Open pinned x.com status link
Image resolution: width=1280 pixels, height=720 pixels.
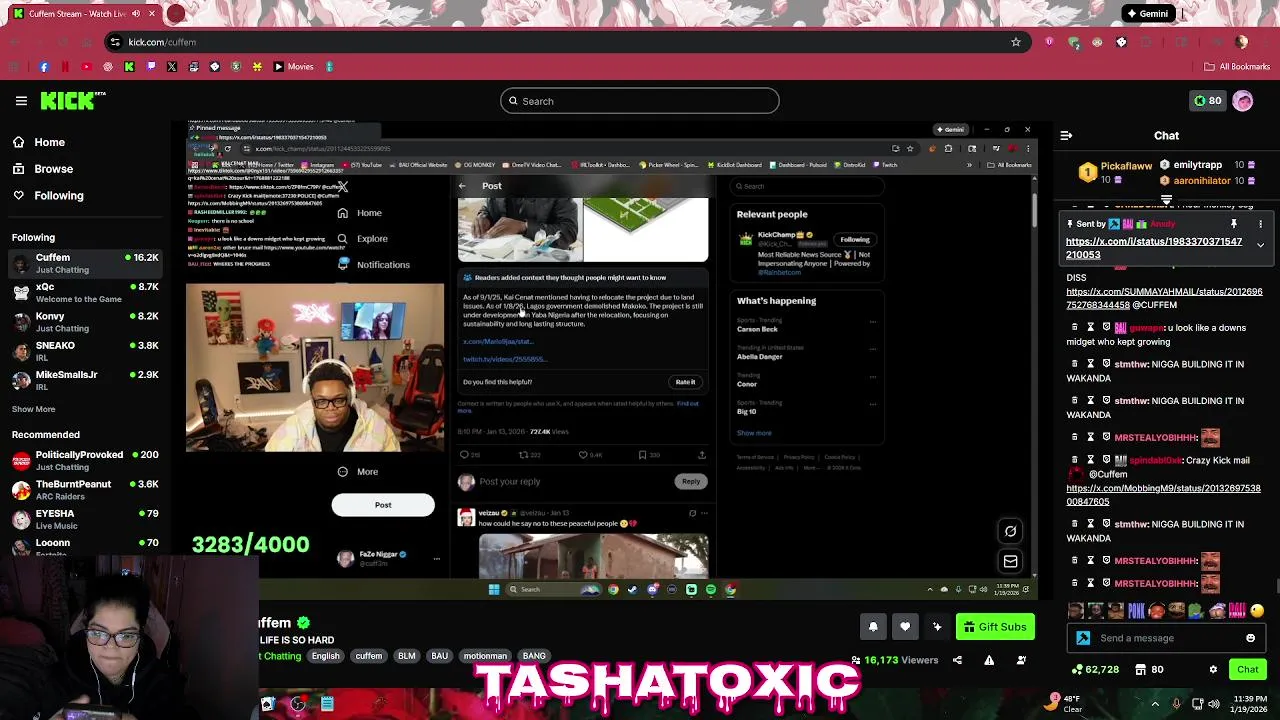[x=1154, y=248]
